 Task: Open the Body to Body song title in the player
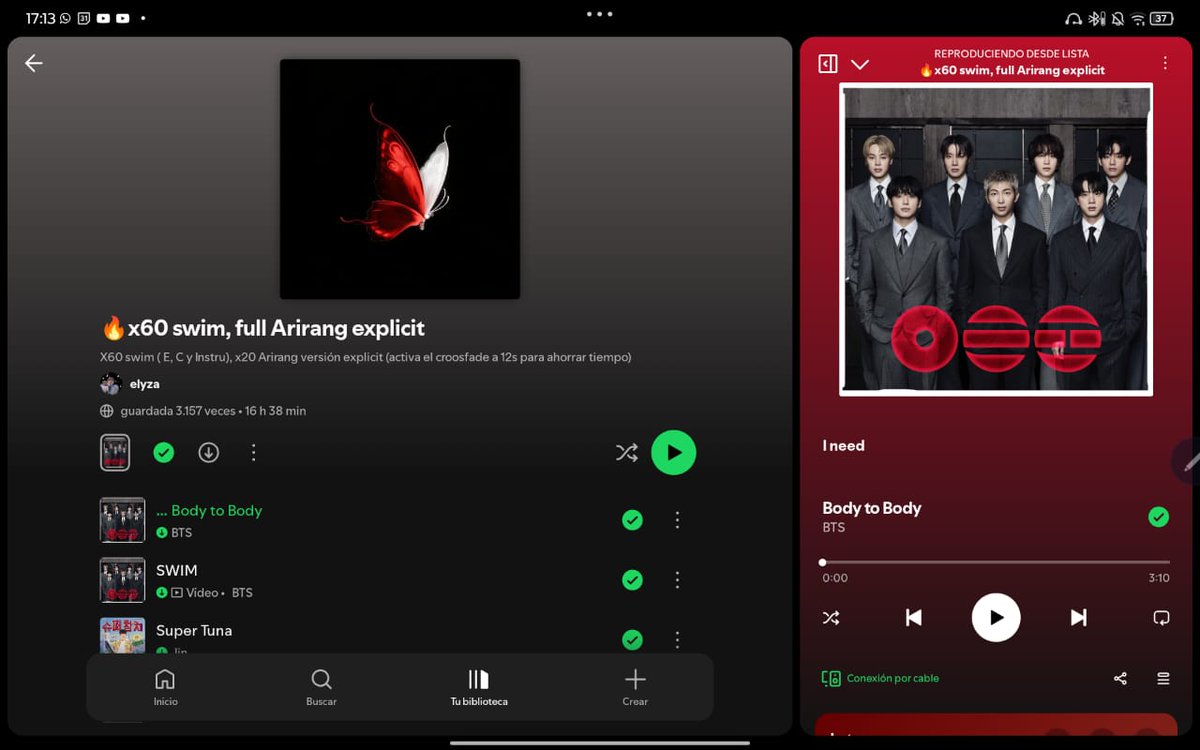pos(871,508)
